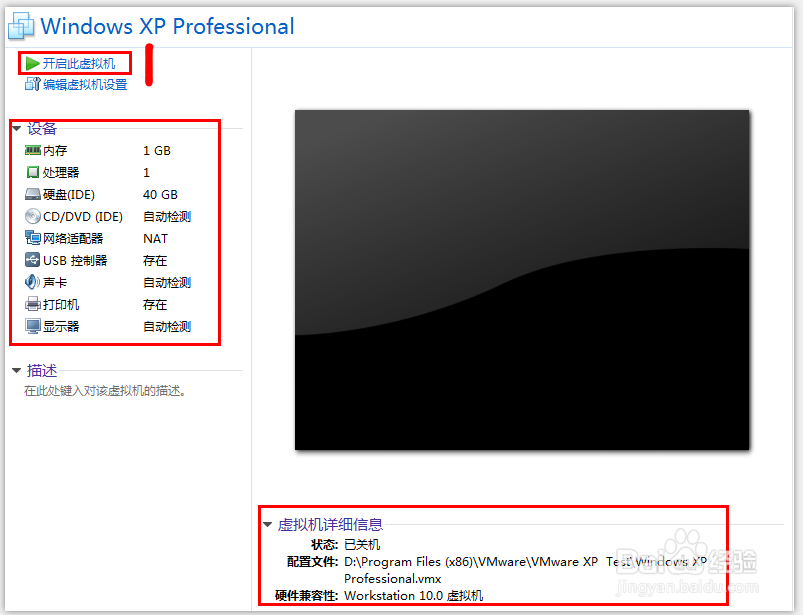Click the processor count value 1
This screenshot has height=615, width=803.
tap(146, 173)
